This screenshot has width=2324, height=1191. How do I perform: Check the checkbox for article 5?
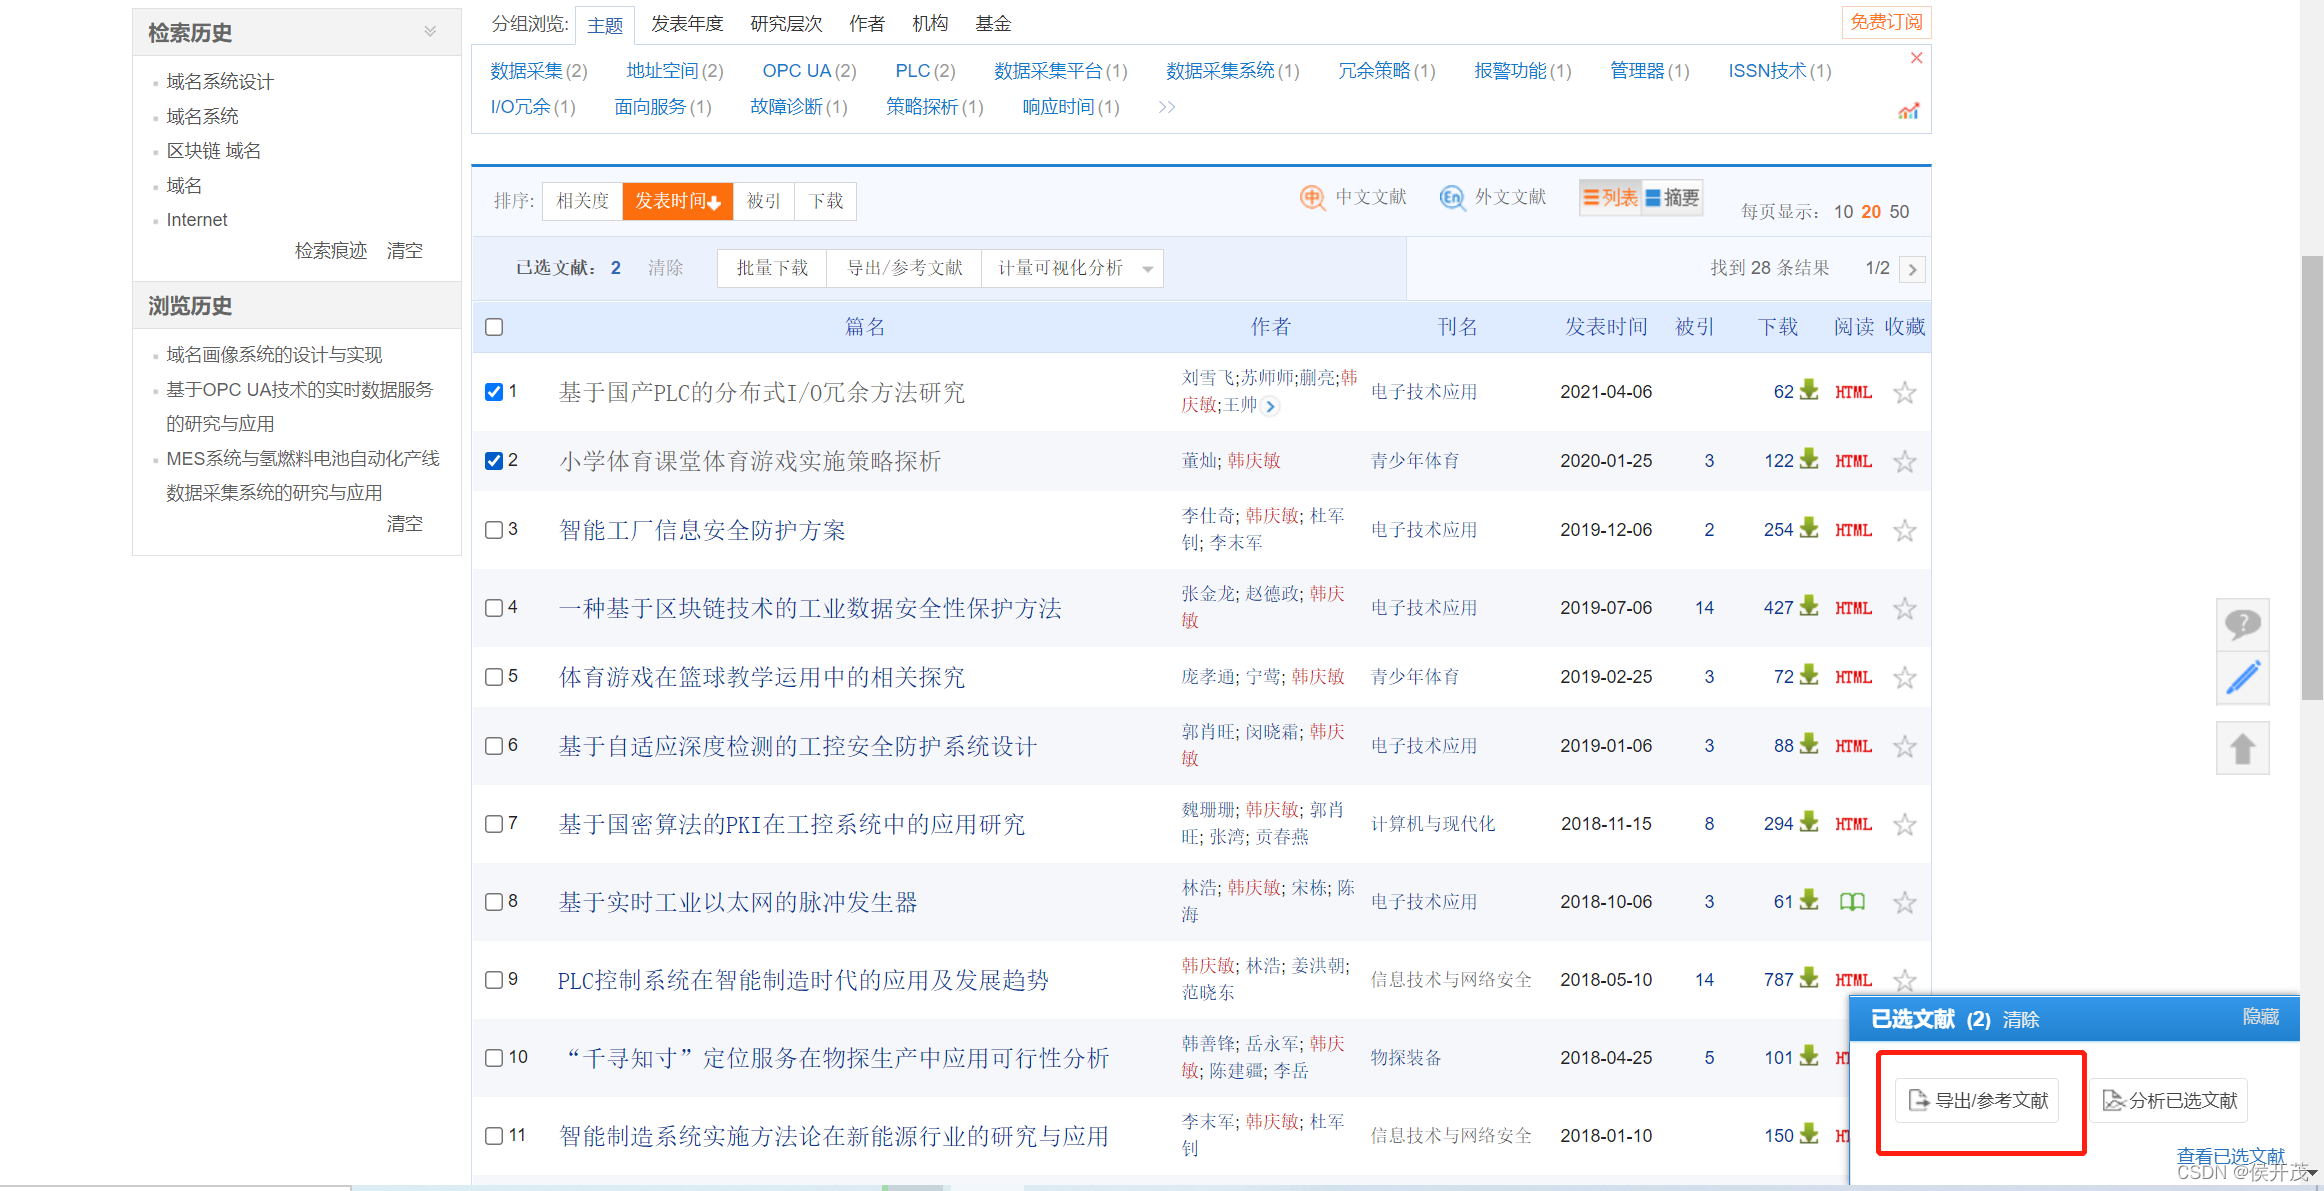tap(494, 677)
